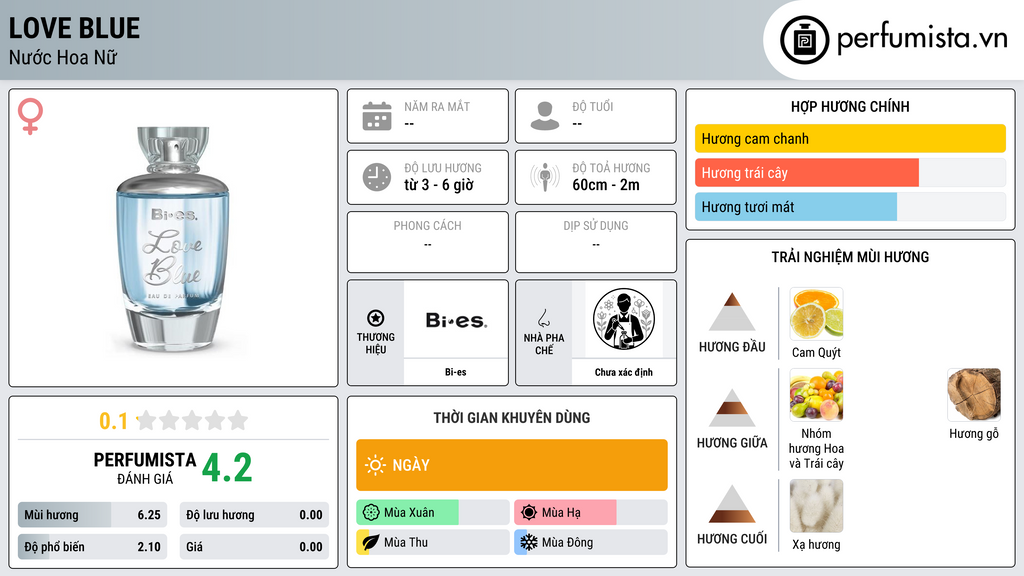Click the Mùi hương 6.25 score bar

click(x=92, y=515)
